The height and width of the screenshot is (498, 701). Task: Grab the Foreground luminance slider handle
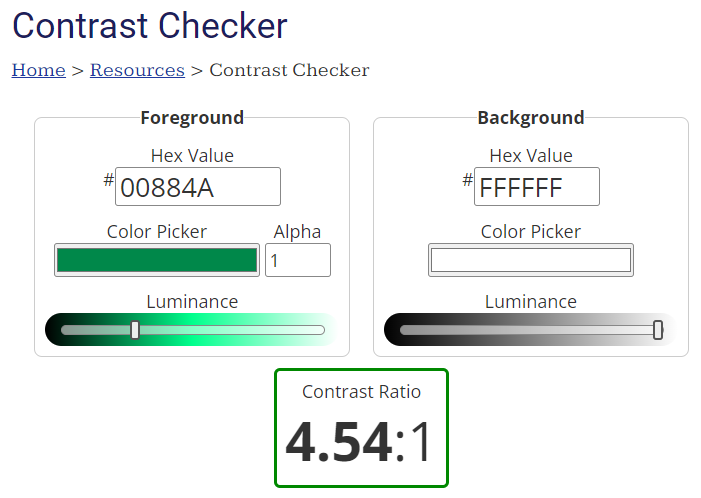click(x=135, y=330)
